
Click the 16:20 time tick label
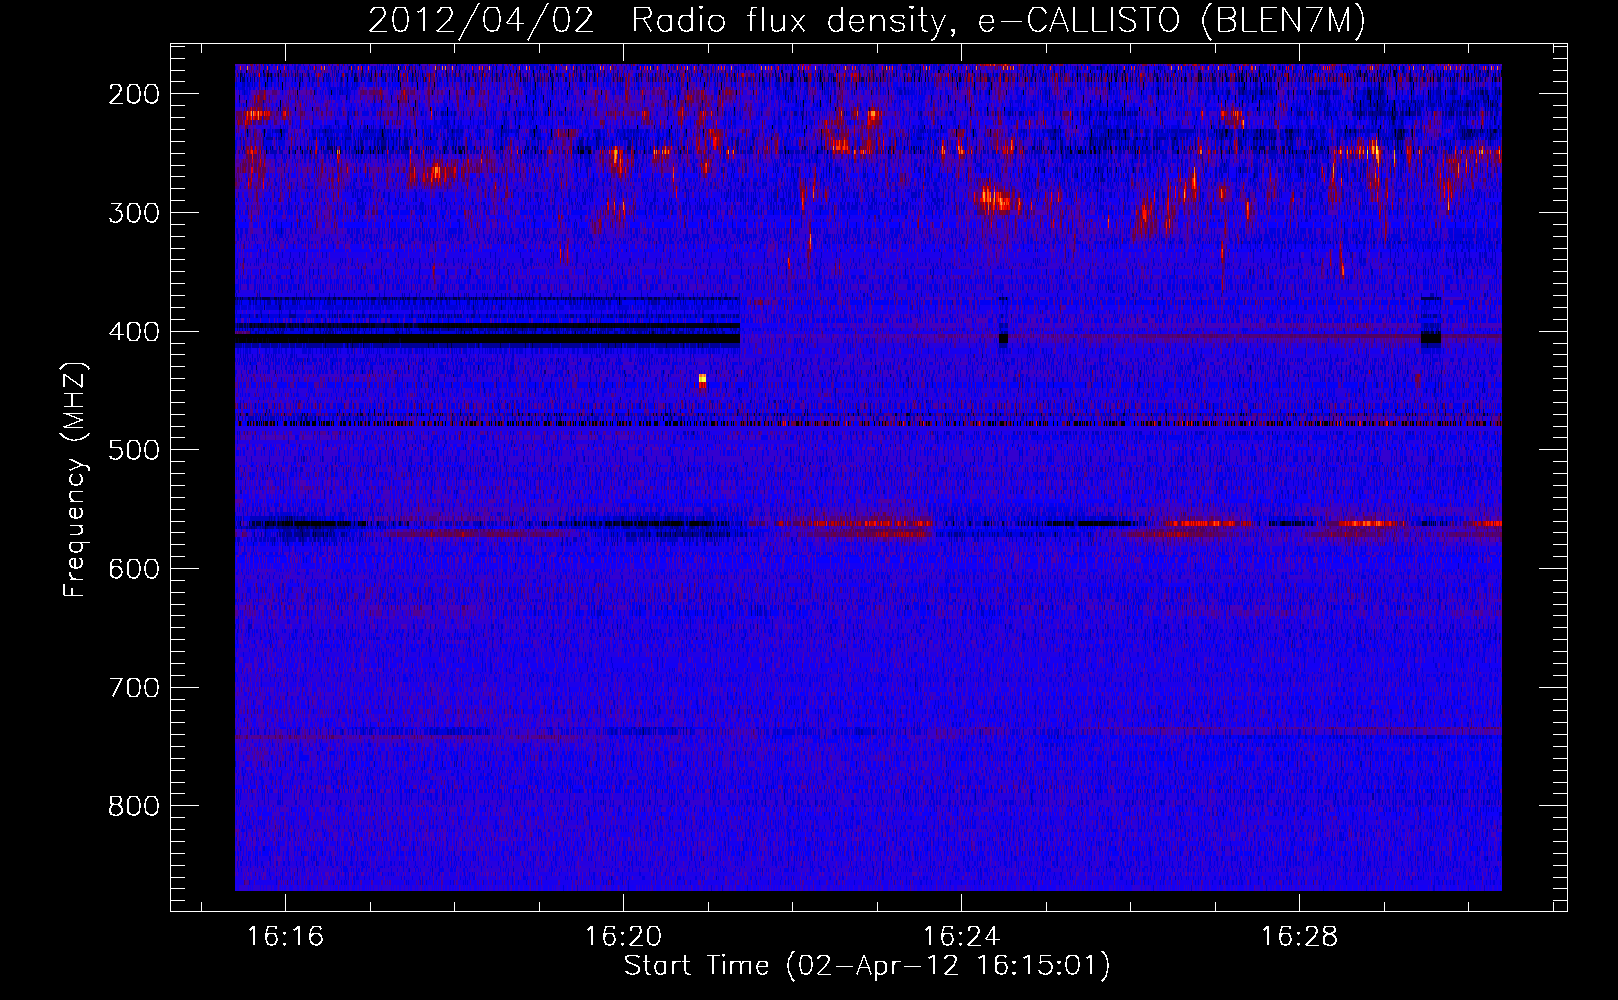pos(624,937)
